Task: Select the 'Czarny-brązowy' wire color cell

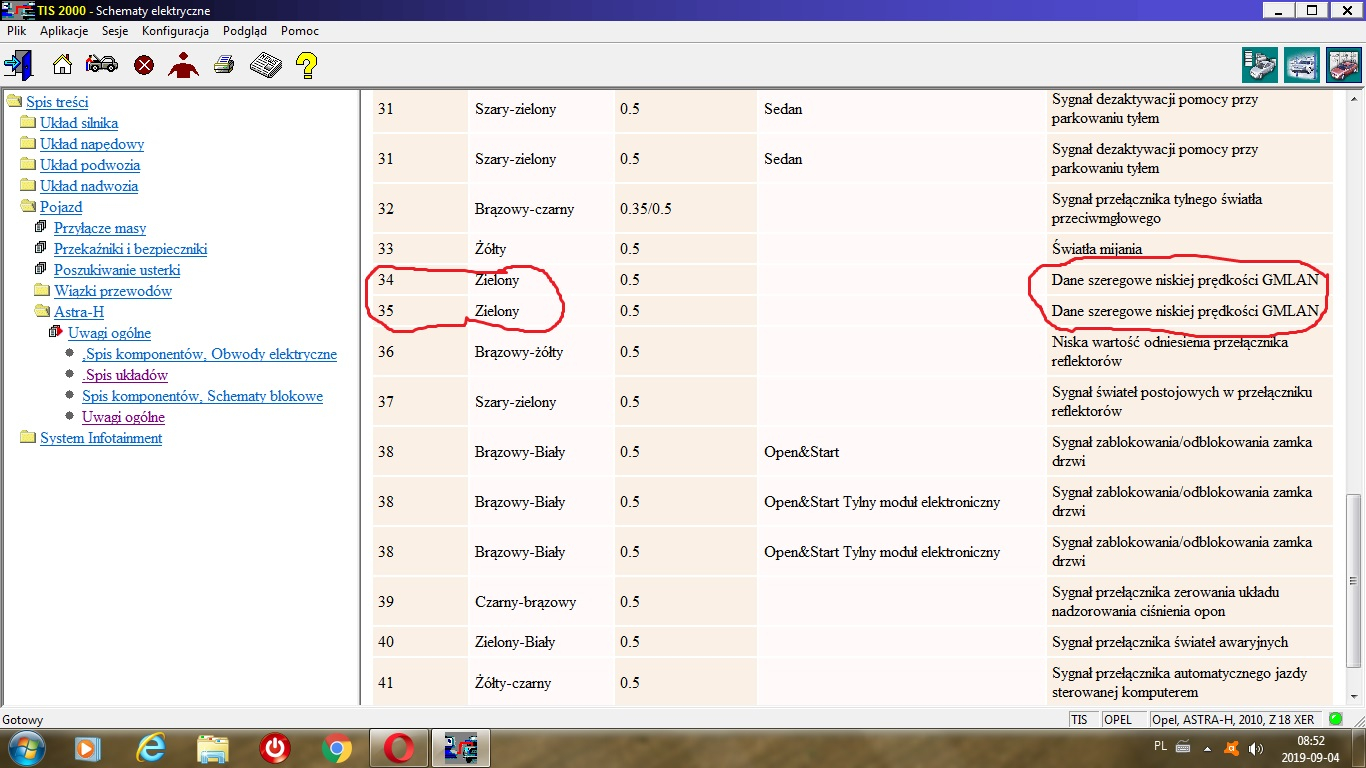Action: [x=541, y=602]
